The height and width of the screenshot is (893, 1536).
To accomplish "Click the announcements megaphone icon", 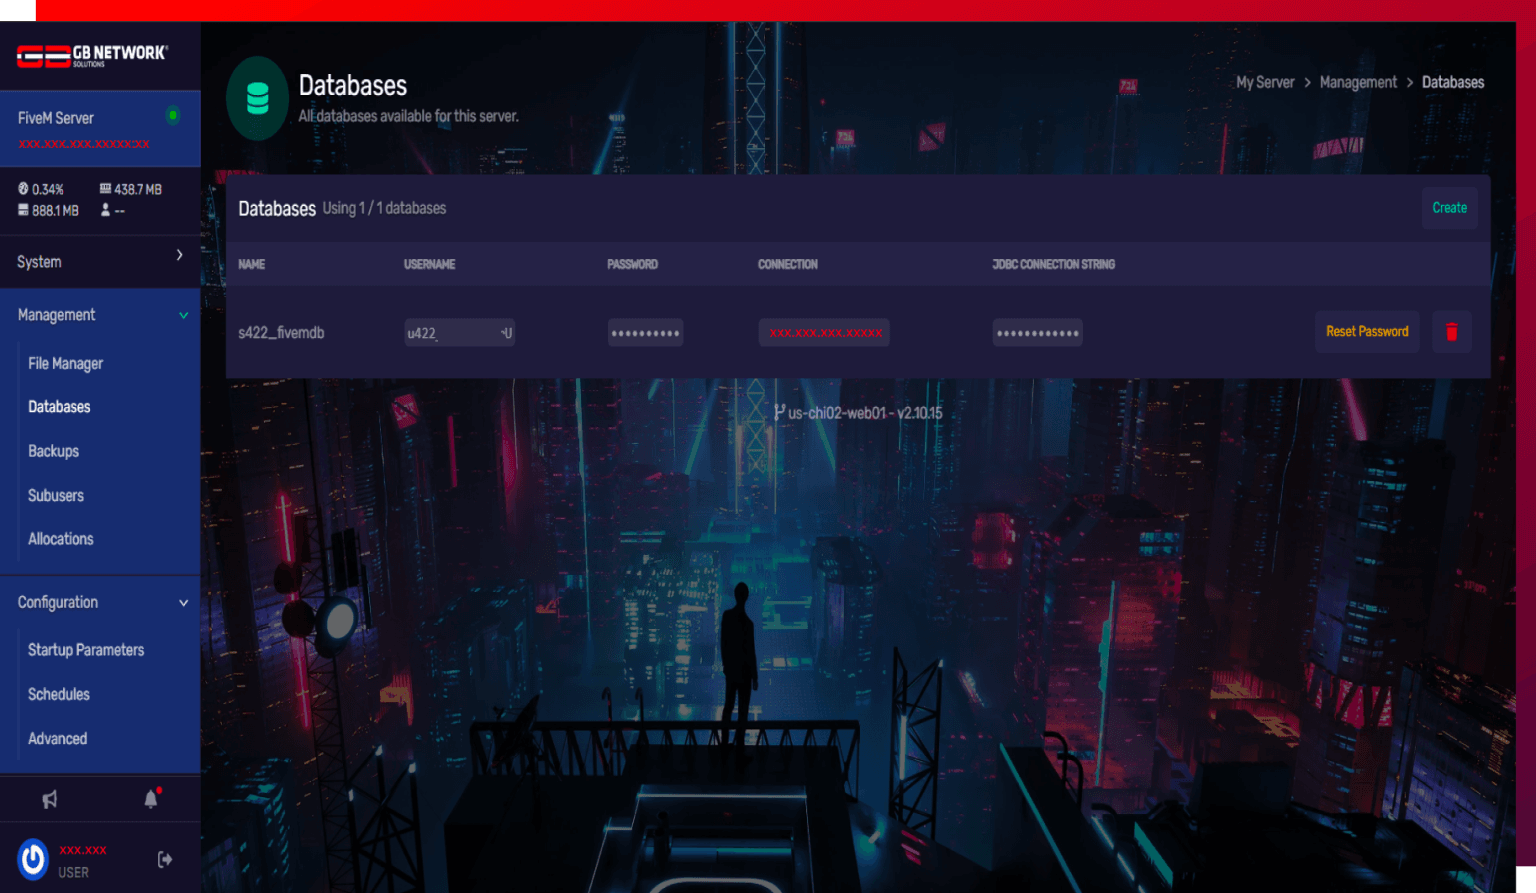I will (49, 798).
